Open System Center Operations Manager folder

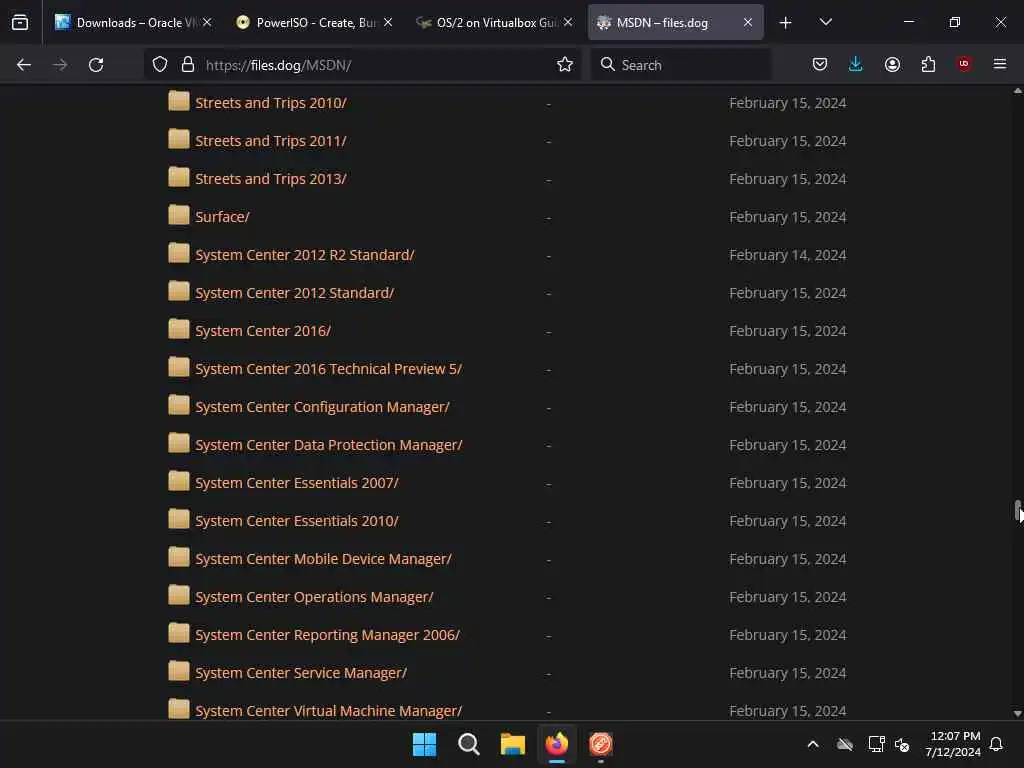point(314,597)
